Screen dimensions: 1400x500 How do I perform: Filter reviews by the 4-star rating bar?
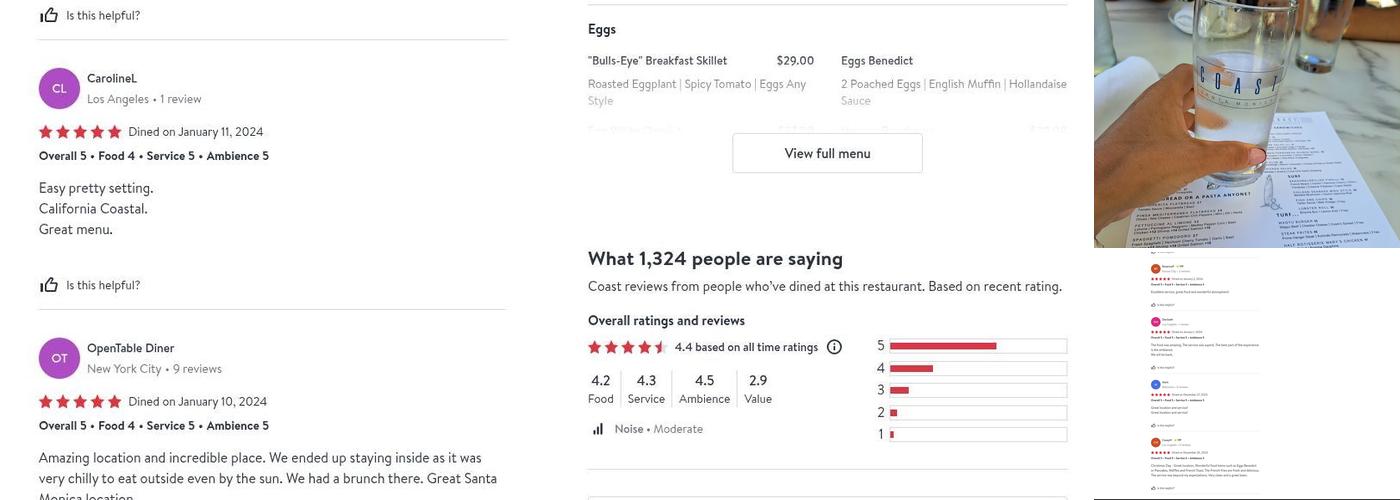pos(977,369)
